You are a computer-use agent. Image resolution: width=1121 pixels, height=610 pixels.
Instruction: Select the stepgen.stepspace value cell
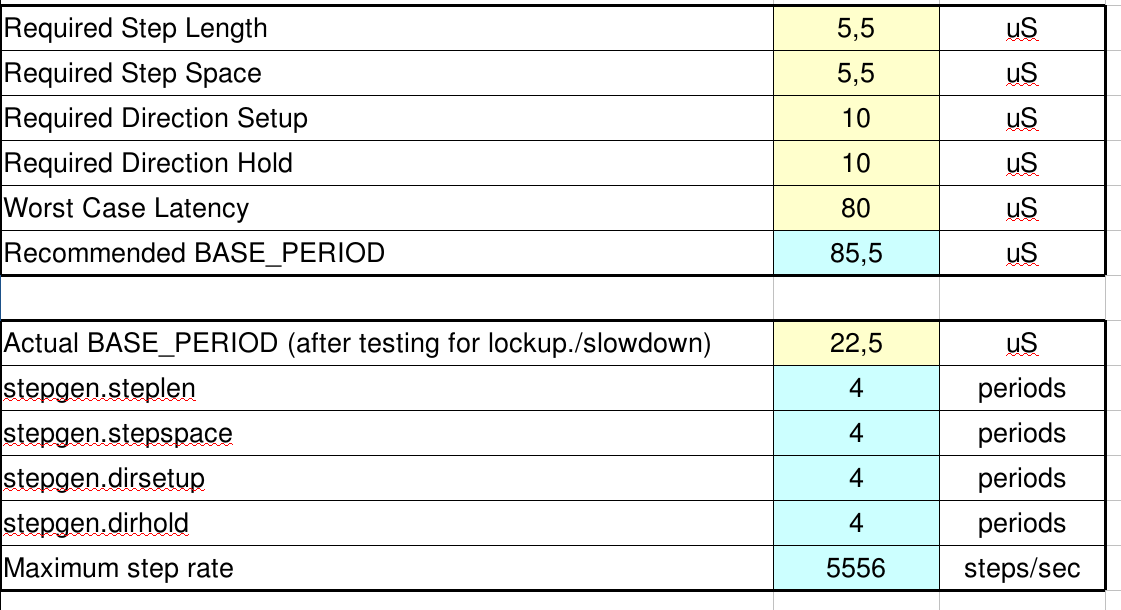coord(856,433)
